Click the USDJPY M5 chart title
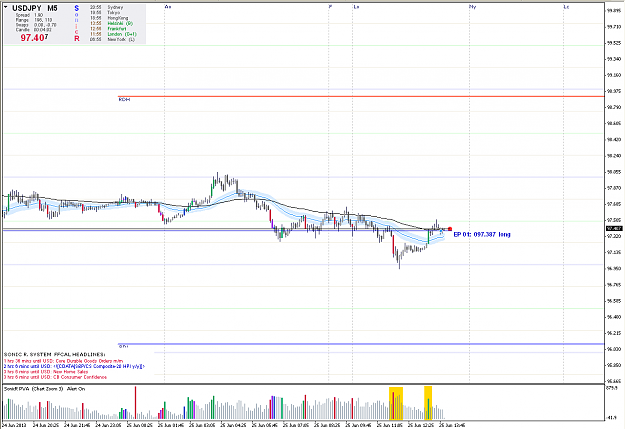The height and width of the screenshot is (429, 625). (35, 8)
